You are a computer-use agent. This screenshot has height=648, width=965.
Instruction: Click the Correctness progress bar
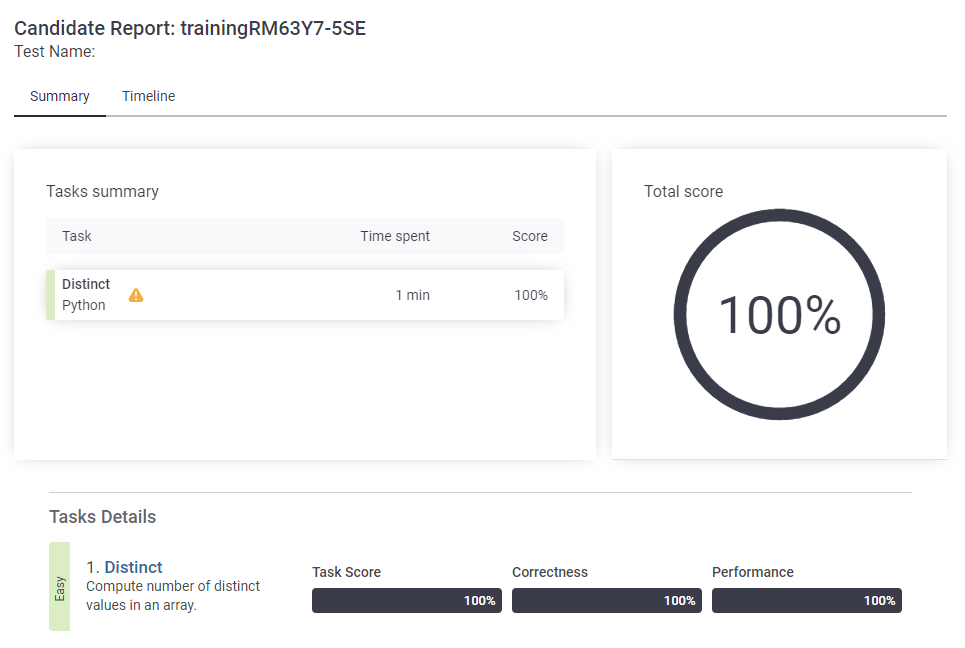(607, 601)
